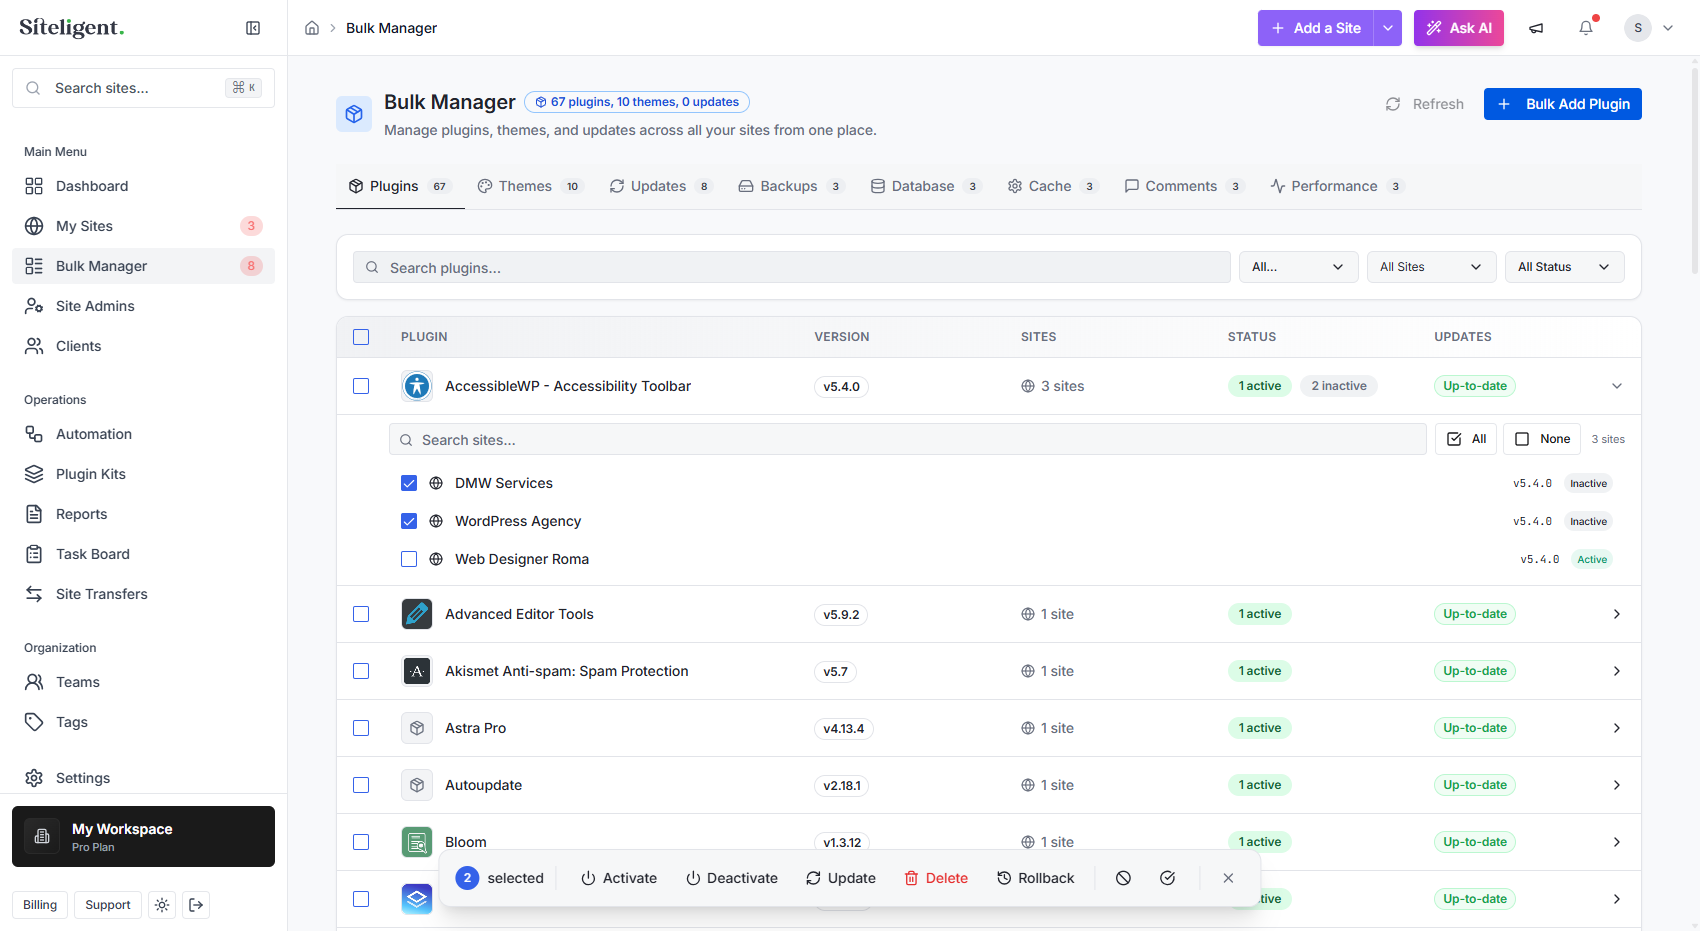Expand the Advanced Editor Tools row

coord(1617,614)
